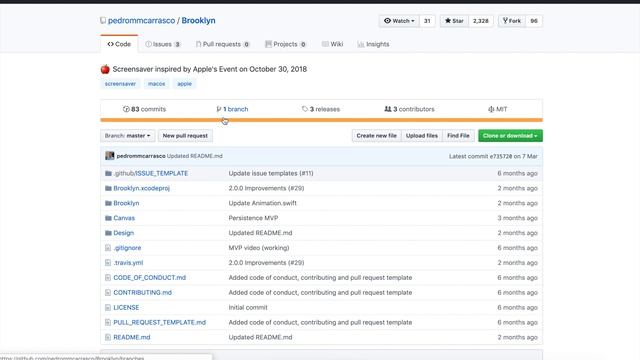Open the Design folder
This screenshot has height=360, width=640.
point(124,233)
